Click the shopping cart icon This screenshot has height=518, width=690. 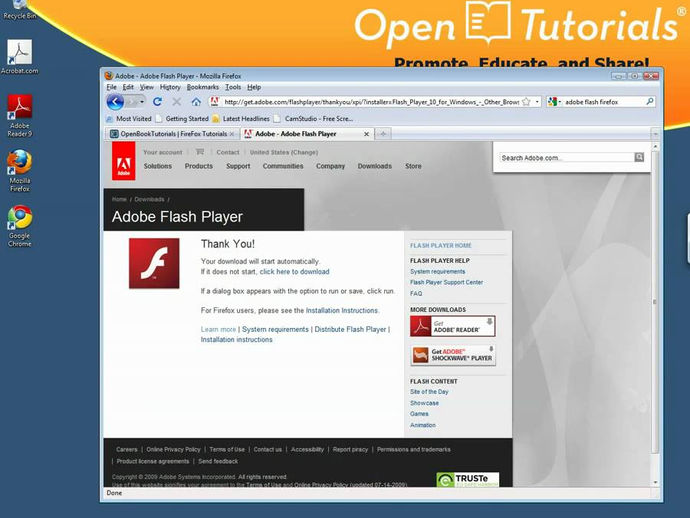[x=200, y=152]
